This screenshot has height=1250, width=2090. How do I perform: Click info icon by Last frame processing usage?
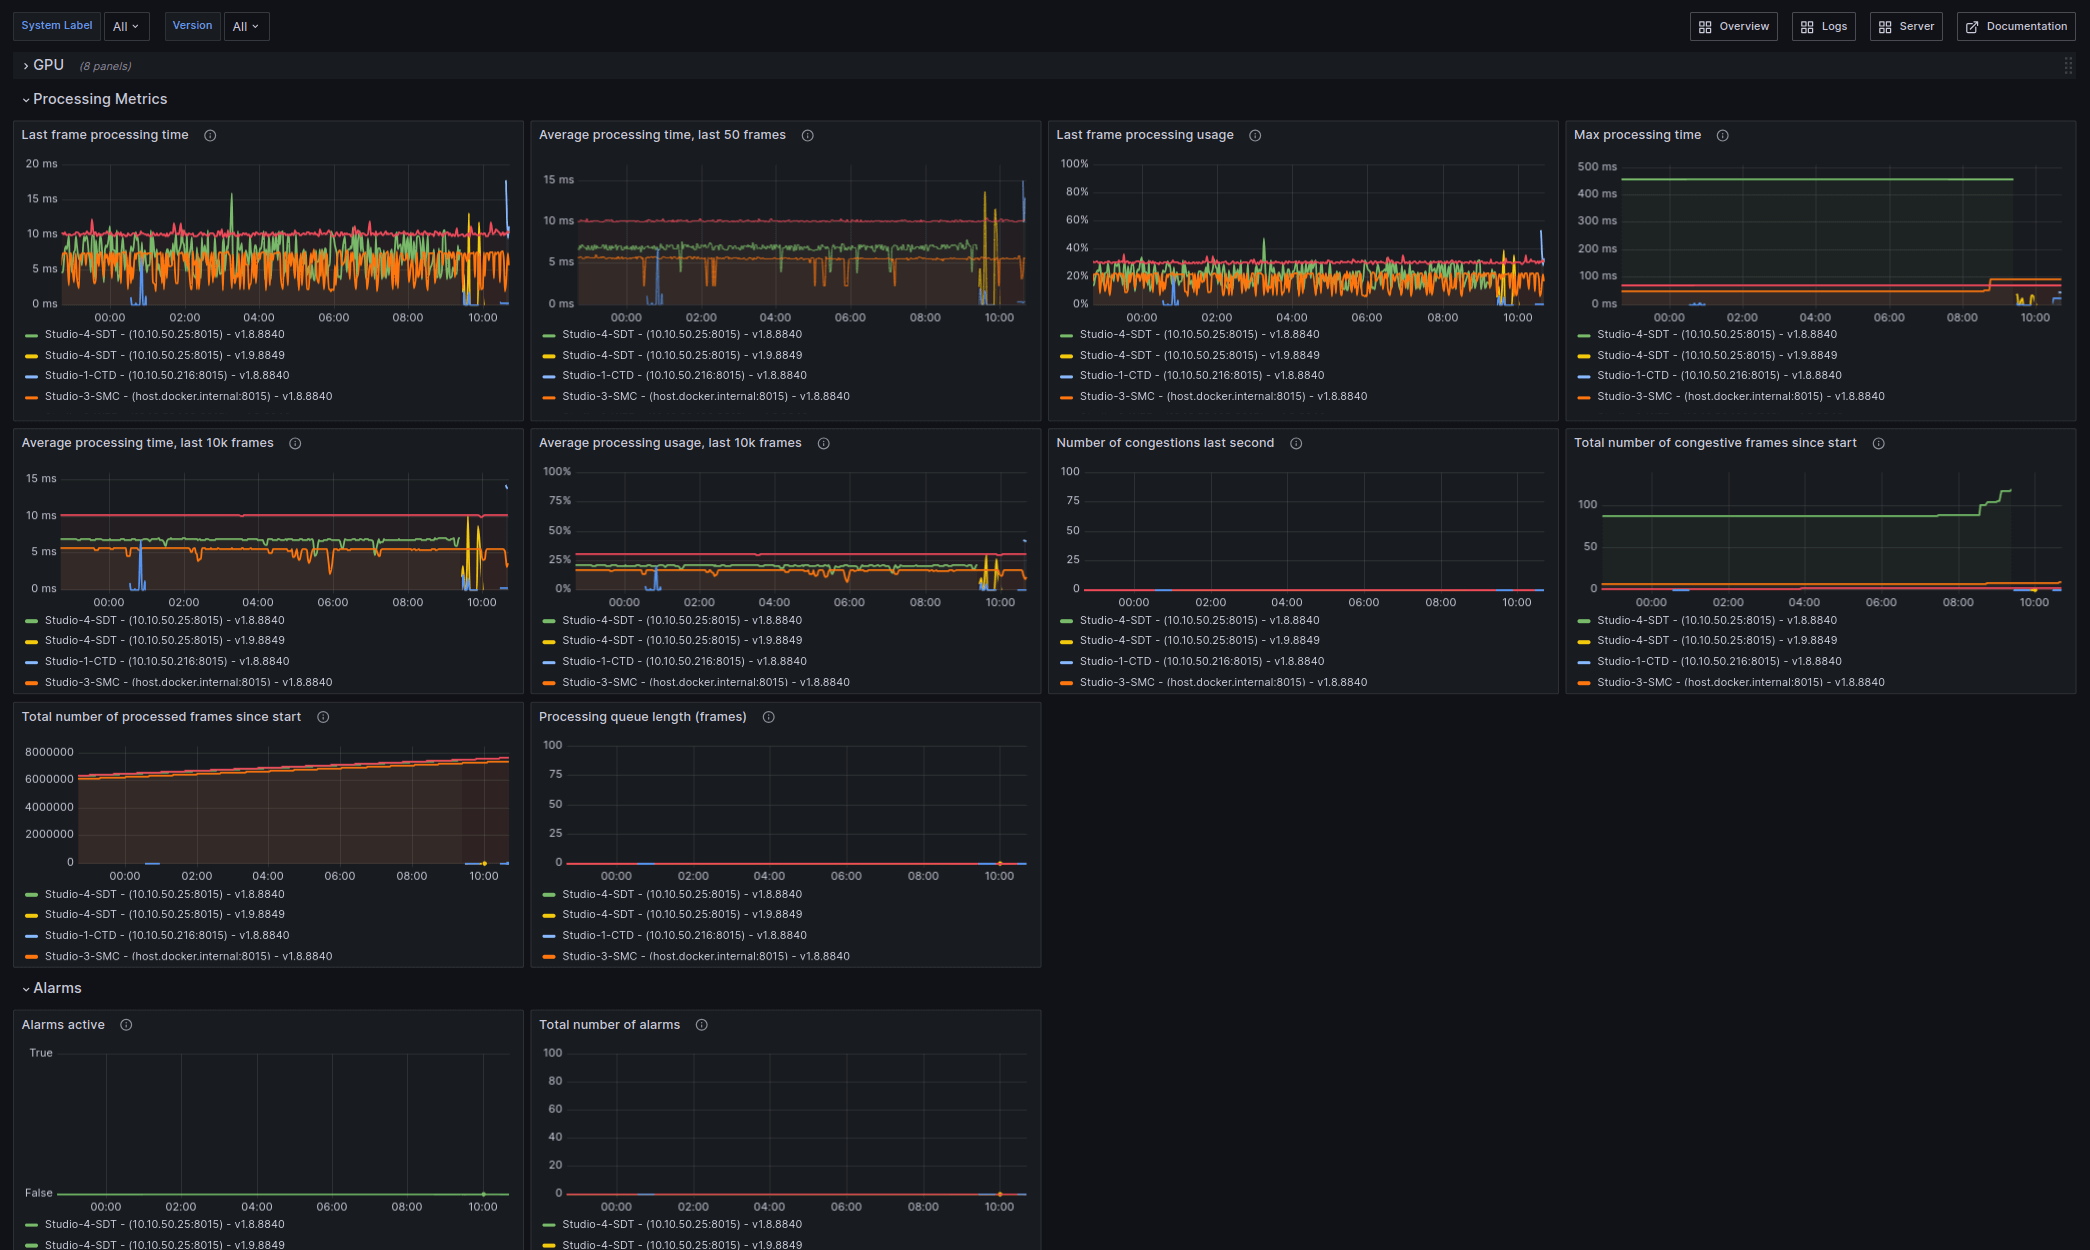click(x=1254, y=136)
